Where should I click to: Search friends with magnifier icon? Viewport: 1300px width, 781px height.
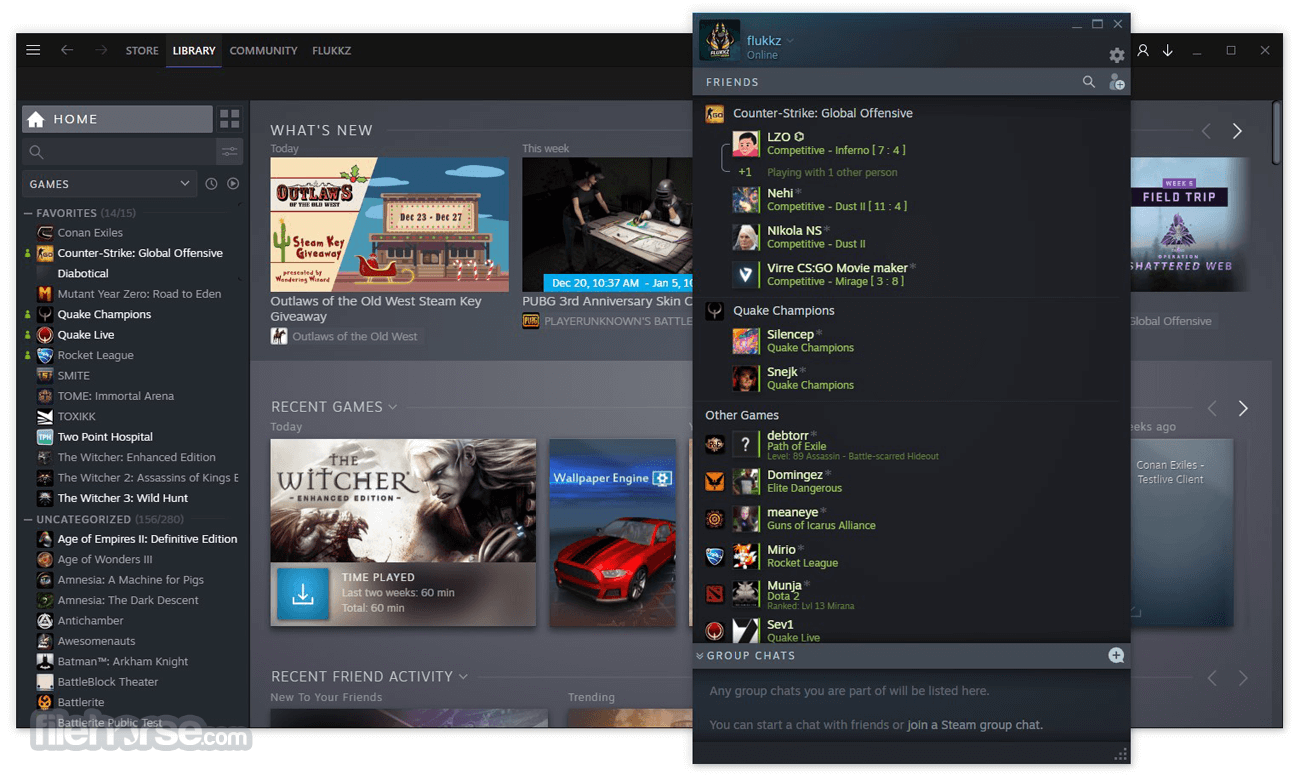click(1089, 82)
